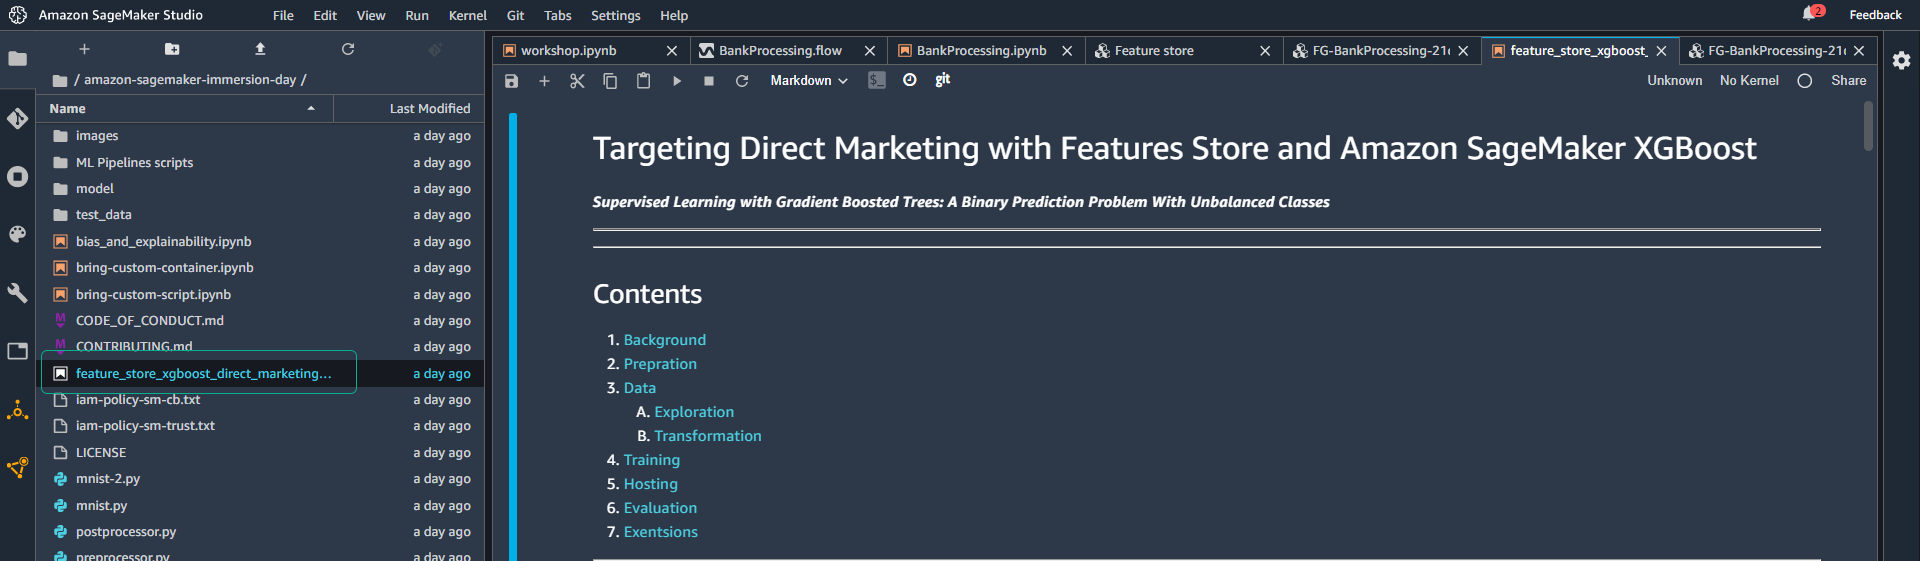The width and height of the screenshot is (1920, 561).
Task: Paste cells from clipboard
Action: (643, 81)
